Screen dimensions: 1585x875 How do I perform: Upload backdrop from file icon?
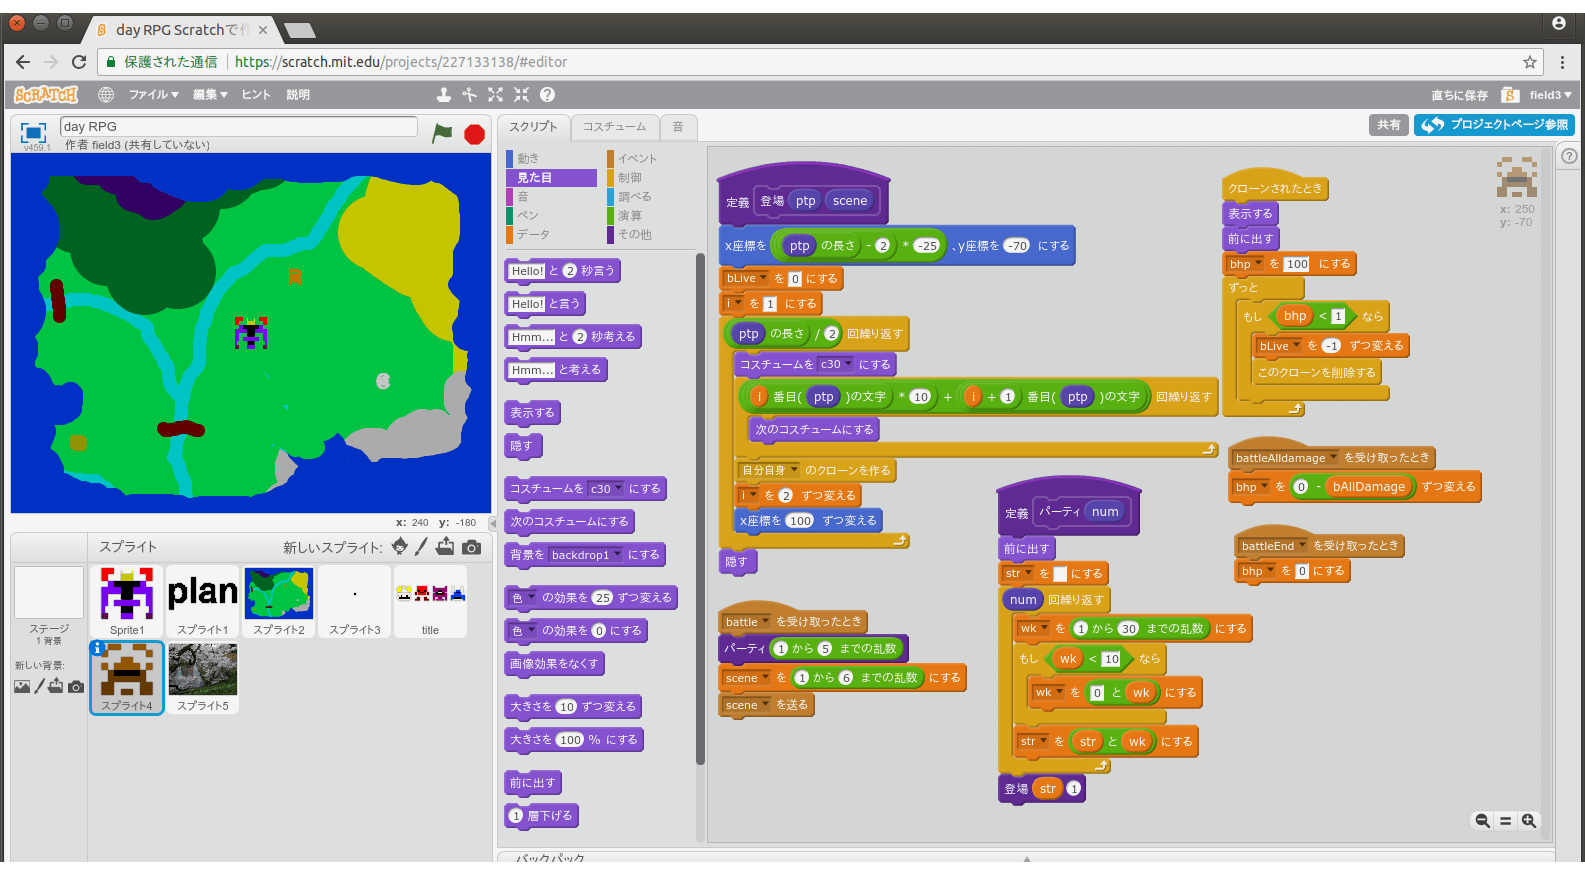coord(56,686)
